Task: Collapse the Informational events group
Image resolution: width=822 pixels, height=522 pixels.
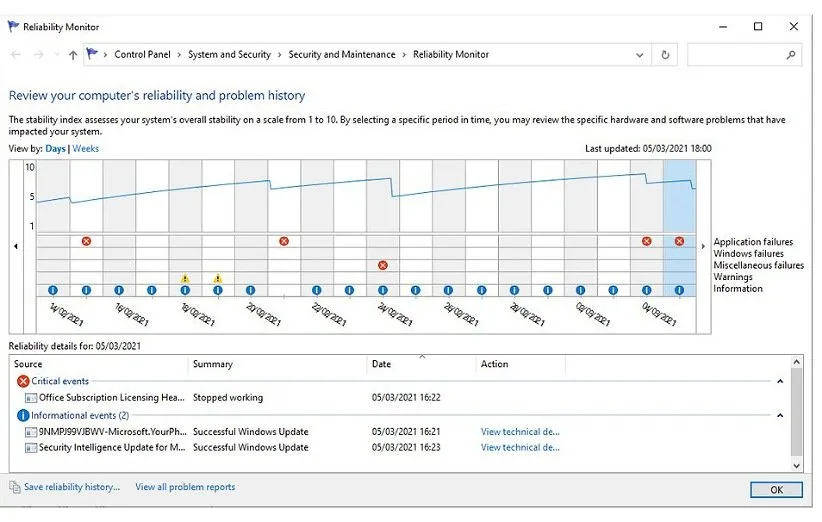Action: coord(780,415)
